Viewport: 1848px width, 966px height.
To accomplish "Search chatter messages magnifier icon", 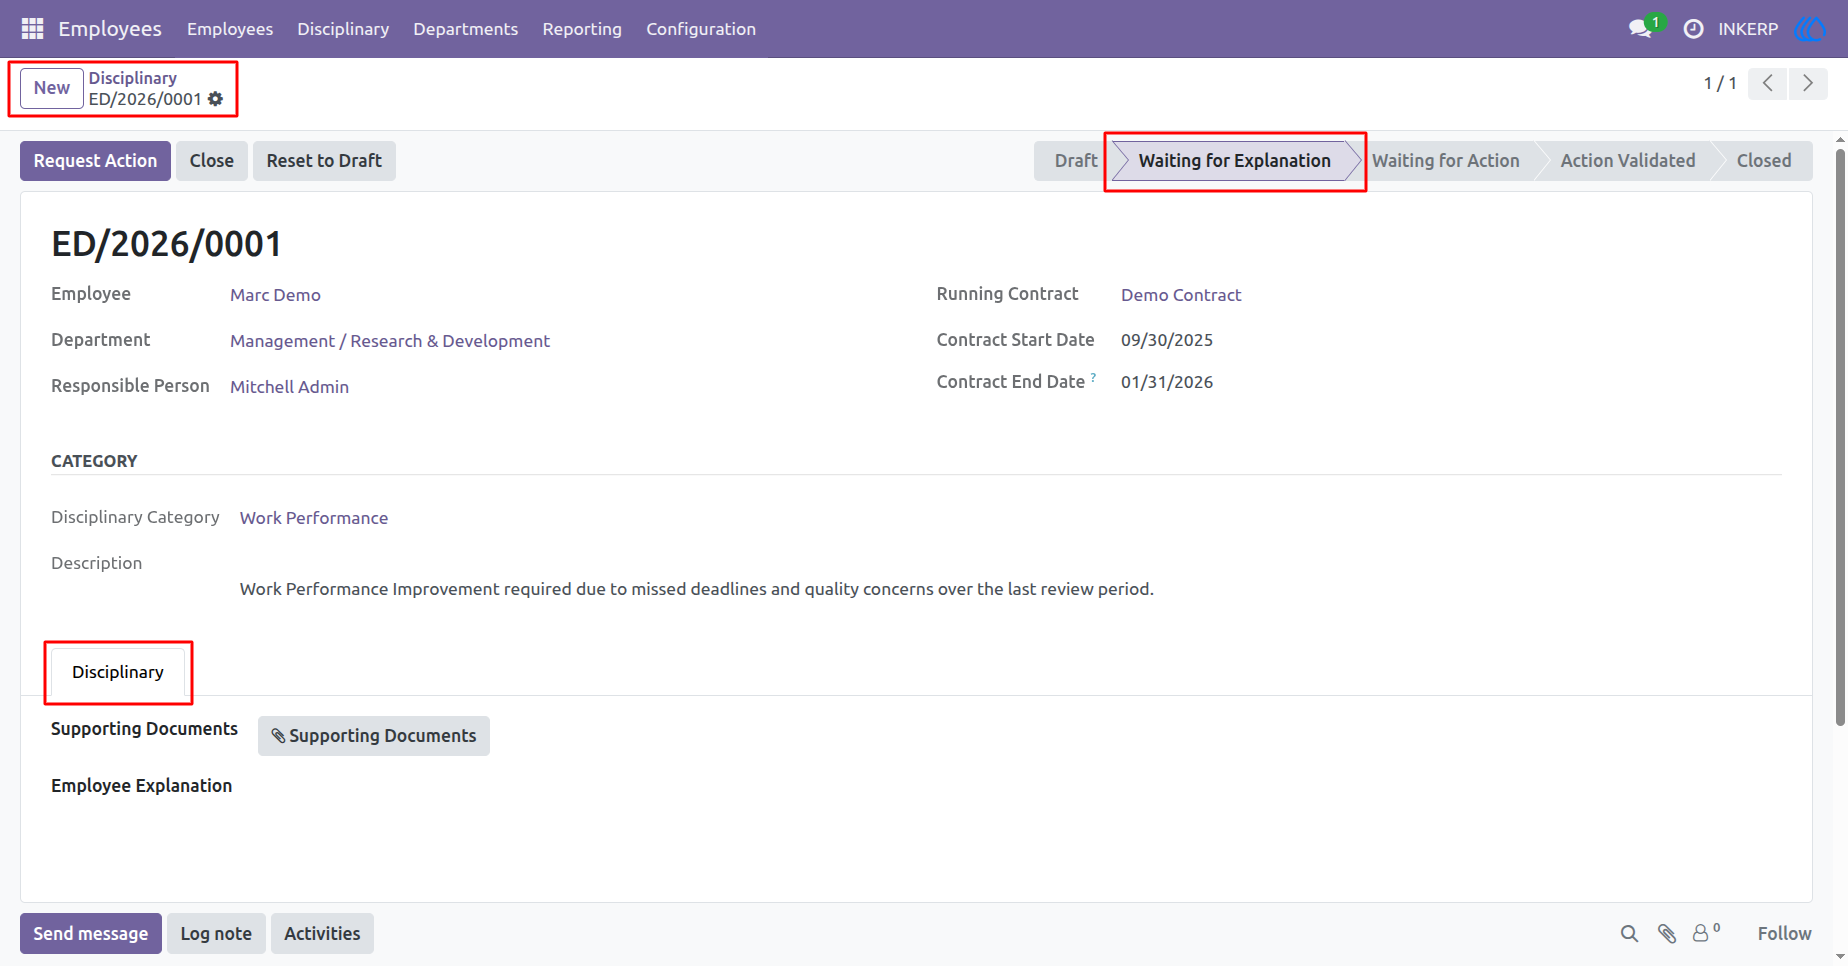I will [x=1629, y=934].
